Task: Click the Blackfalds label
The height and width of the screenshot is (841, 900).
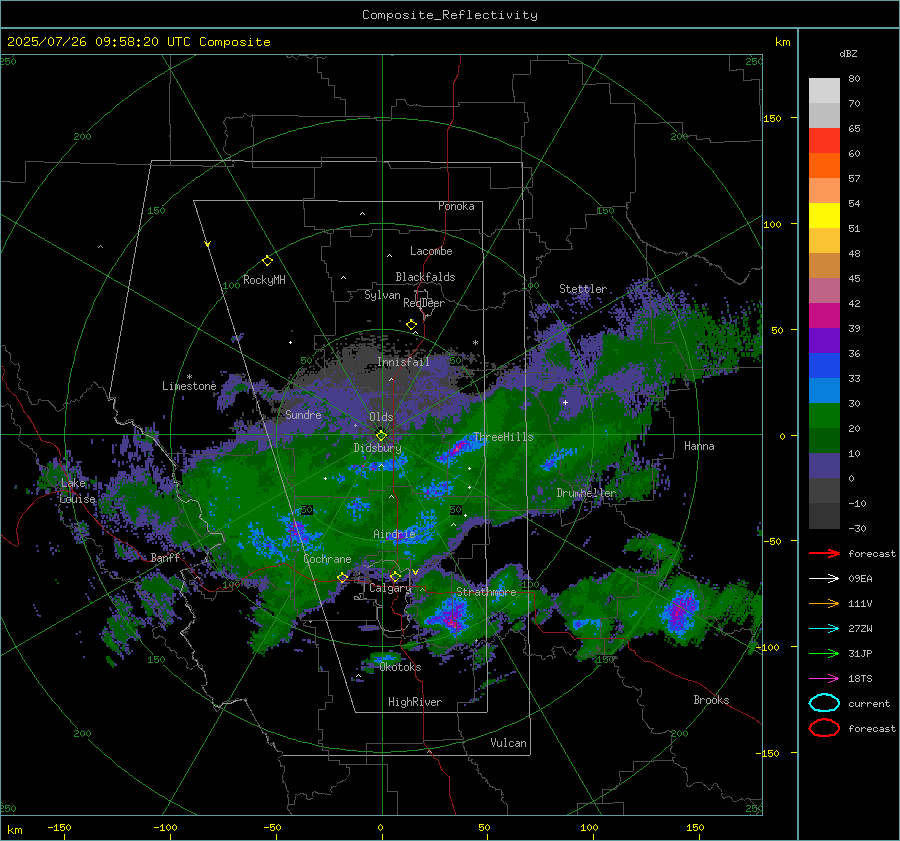Action: pyautogui.click(x=425, y=277)
